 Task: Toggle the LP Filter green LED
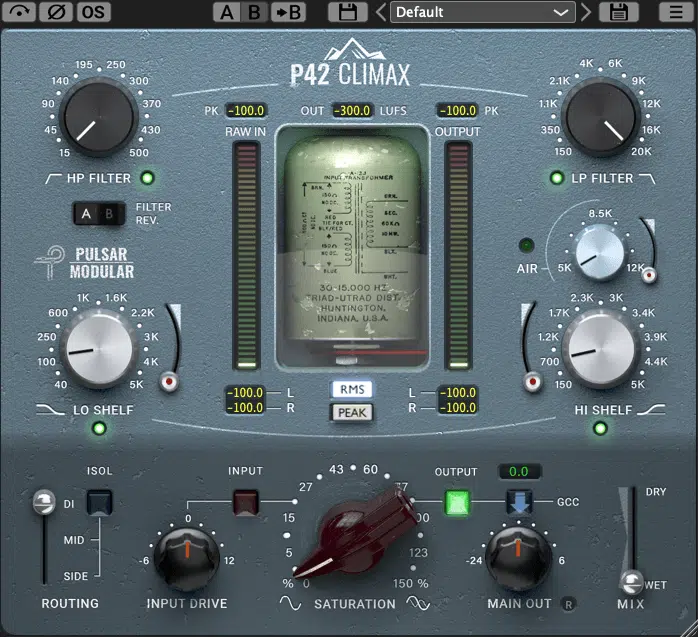click(555, 179)
